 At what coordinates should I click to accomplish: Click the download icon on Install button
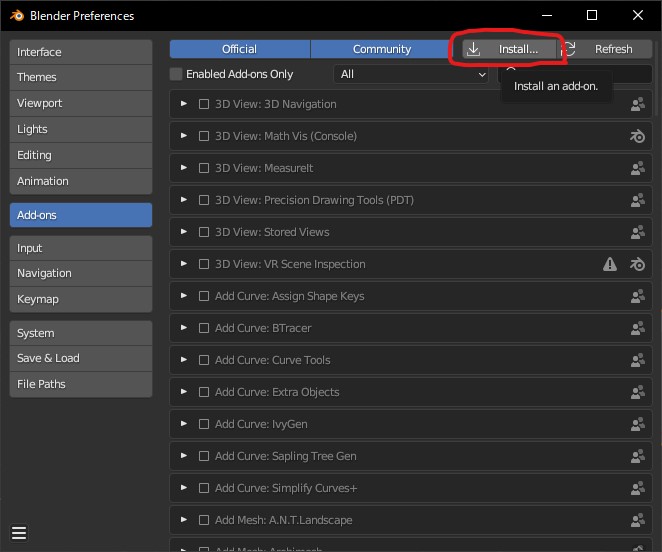(474, 49)
